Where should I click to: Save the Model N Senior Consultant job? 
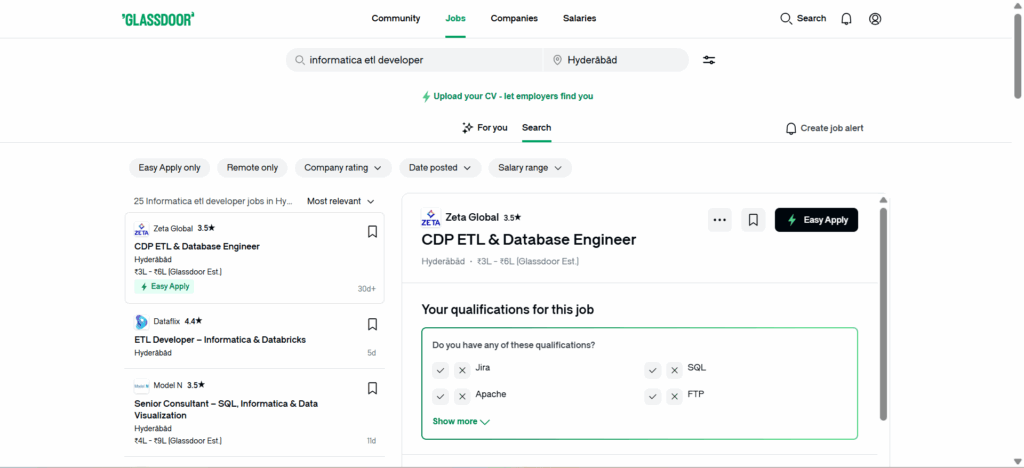point(372,388)
